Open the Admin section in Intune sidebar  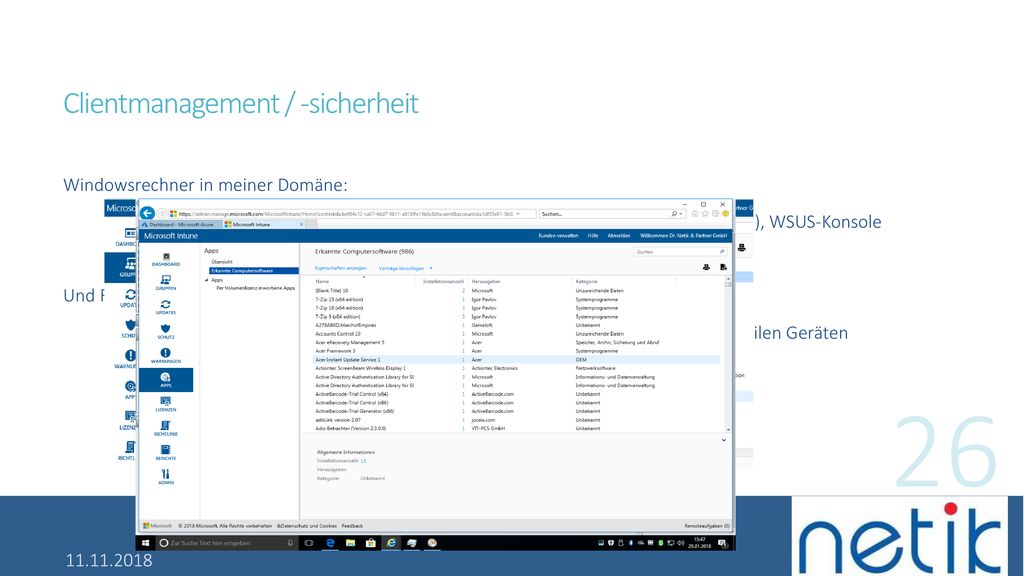(166, 477)
